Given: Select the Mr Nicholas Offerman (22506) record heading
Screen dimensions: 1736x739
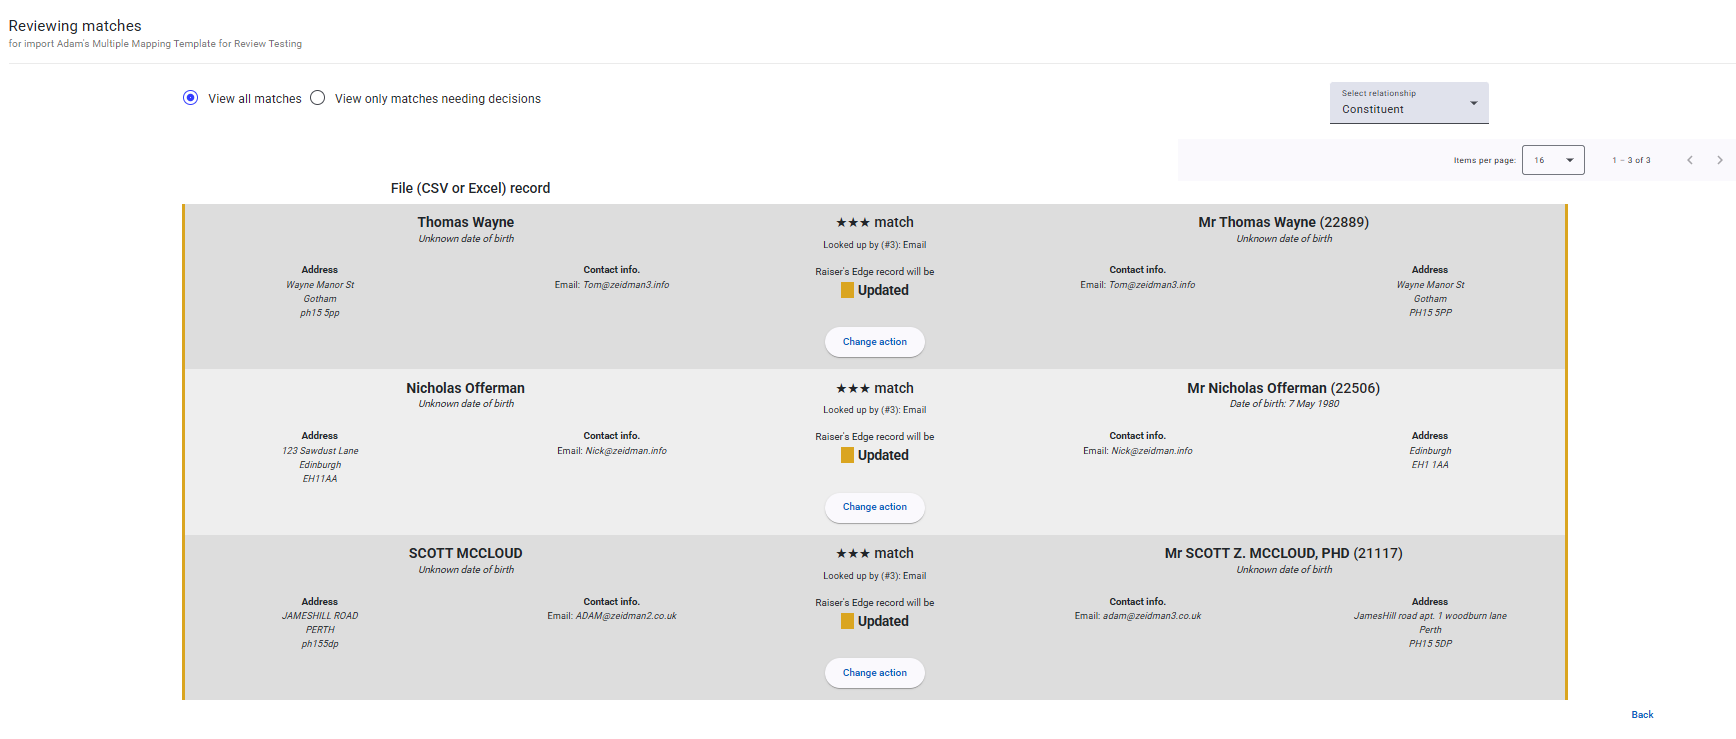Looking at the screenshot, I should (1283, 388).
